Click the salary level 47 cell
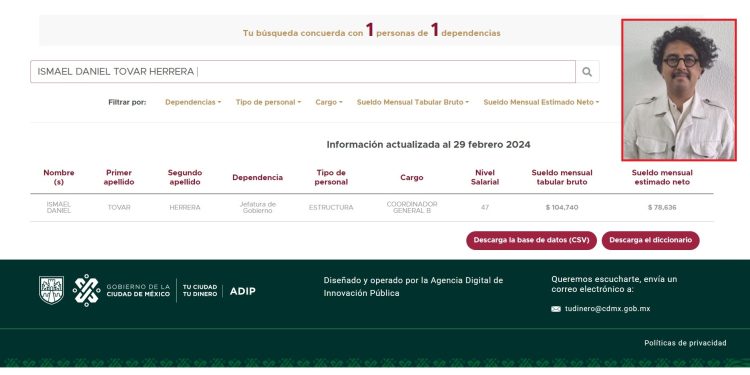The width and height of the screenshot is (750, 375). (x=485, y=208)
